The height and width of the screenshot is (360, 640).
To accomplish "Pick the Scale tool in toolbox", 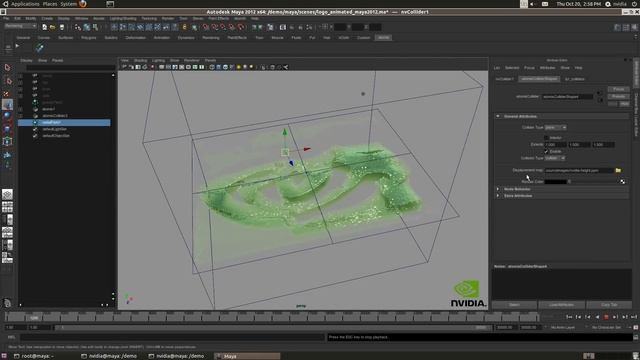I will coord(7,129).
